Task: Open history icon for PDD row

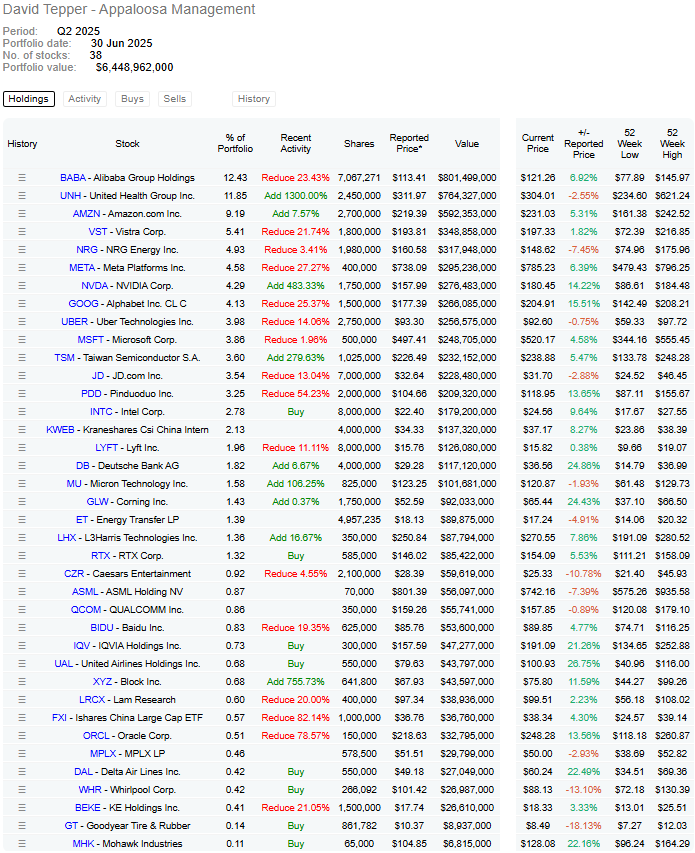Action: 22,393
